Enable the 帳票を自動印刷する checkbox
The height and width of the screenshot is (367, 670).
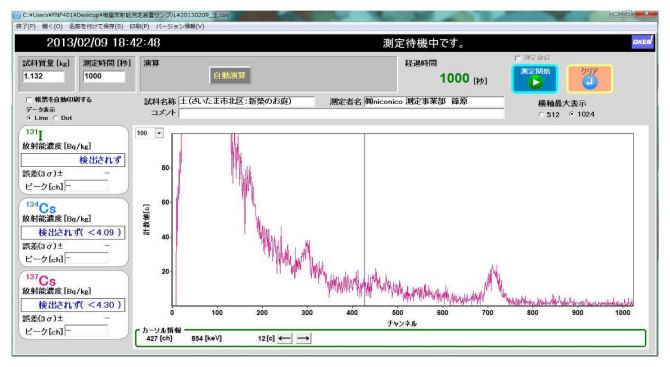click(x=29, y=100)
